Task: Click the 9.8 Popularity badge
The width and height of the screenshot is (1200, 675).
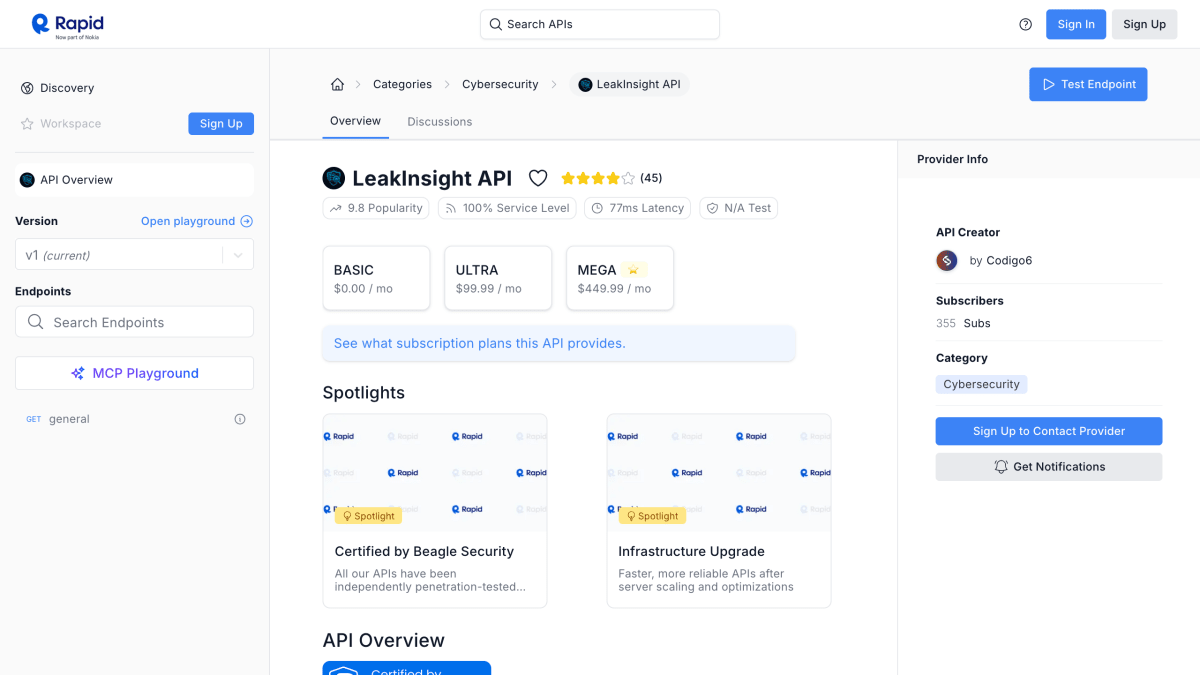Action: click(376, 208)
